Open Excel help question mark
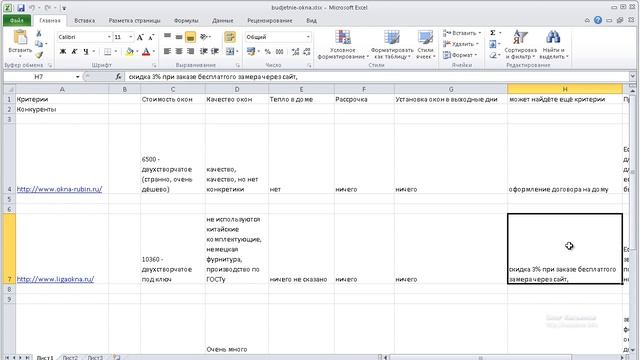The image size is (640, 360). 598,20
